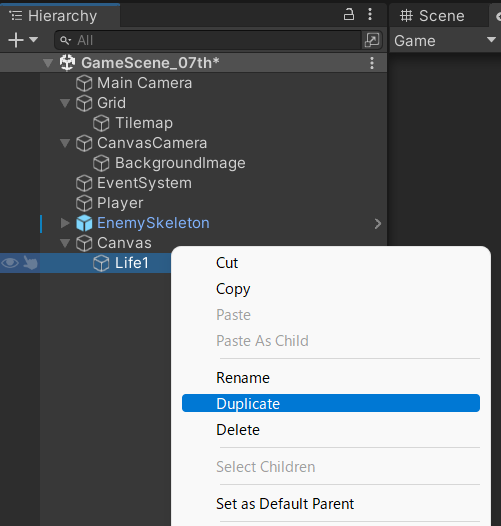Switch to the Hierarchy tab
Image resolution: width=501 pixels, height=526 pixels.
pyautogui.click(x=60, y=16)
